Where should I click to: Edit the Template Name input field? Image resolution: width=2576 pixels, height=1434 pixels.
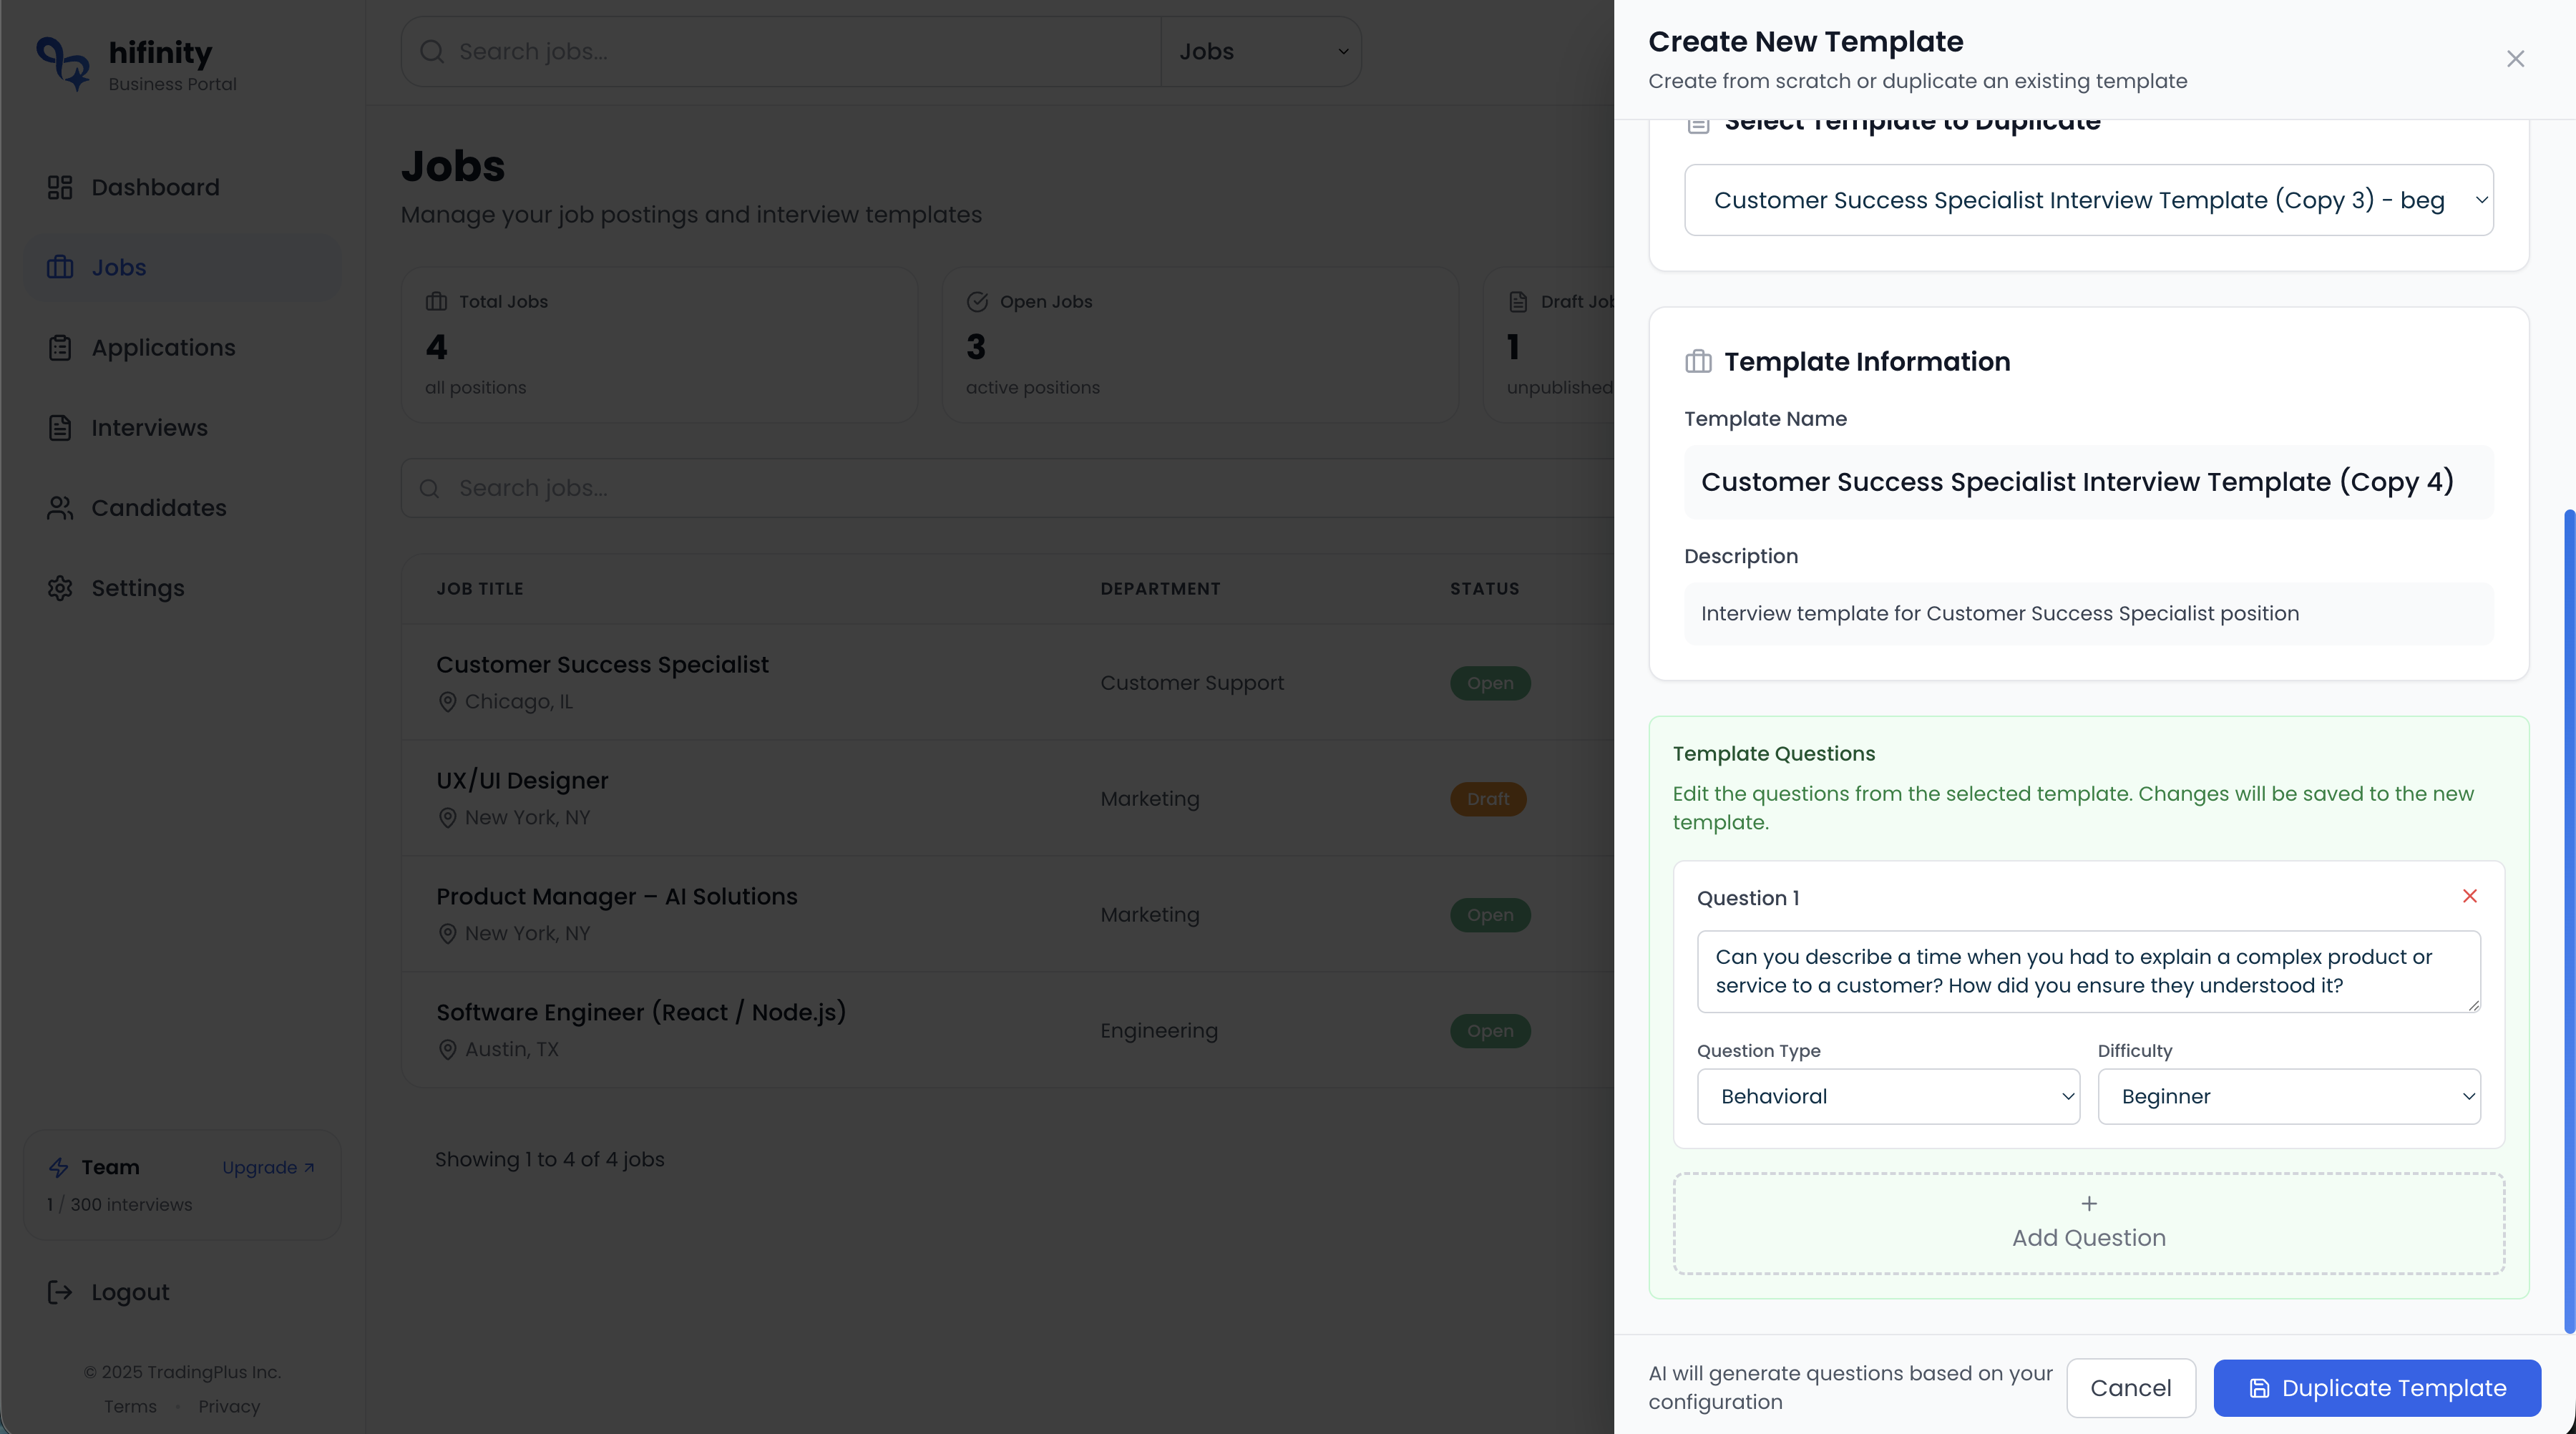(2087, 481)
